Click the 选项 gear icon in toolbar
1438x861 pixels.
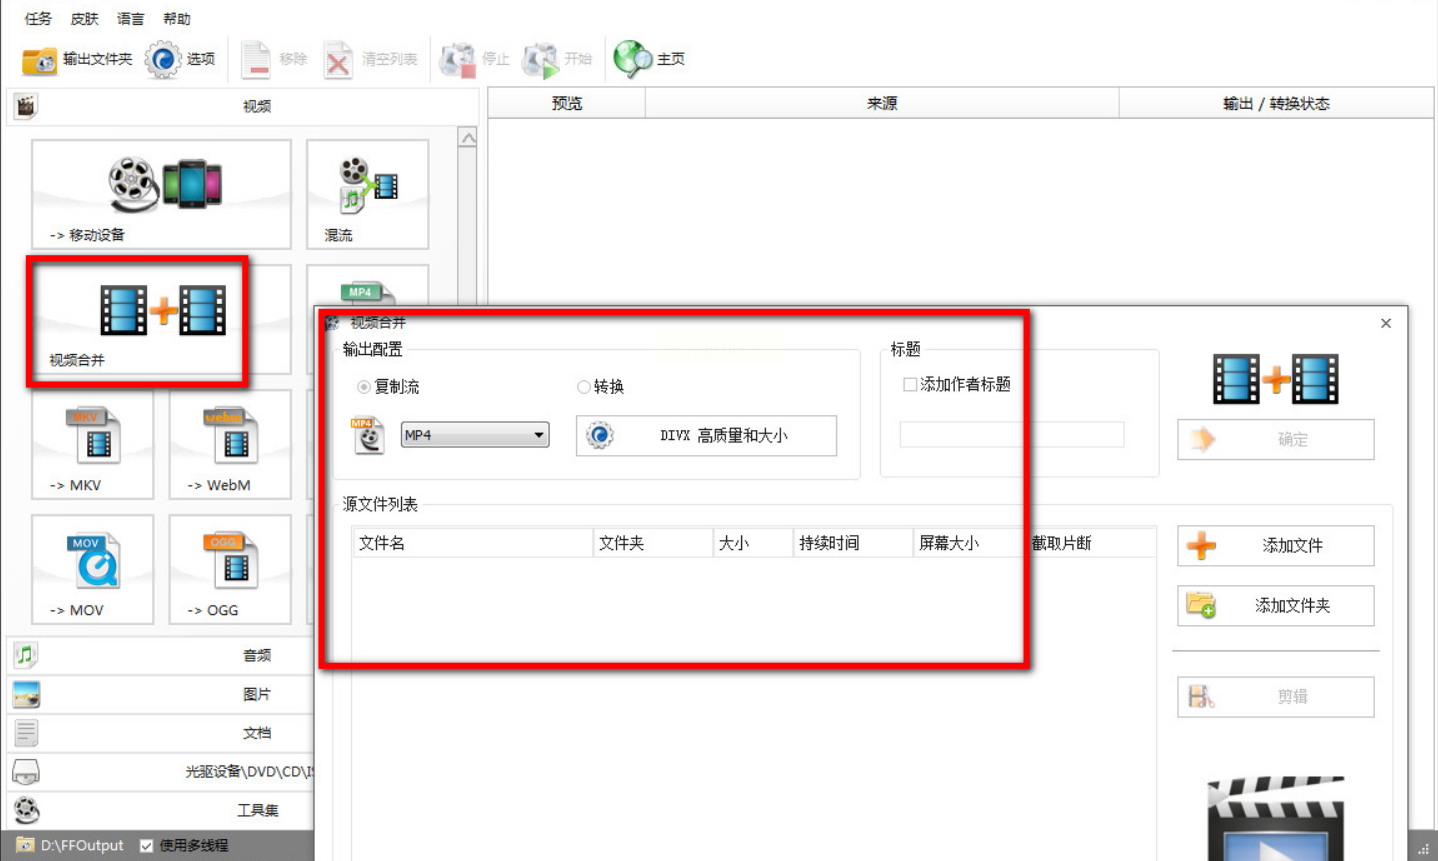162,60
